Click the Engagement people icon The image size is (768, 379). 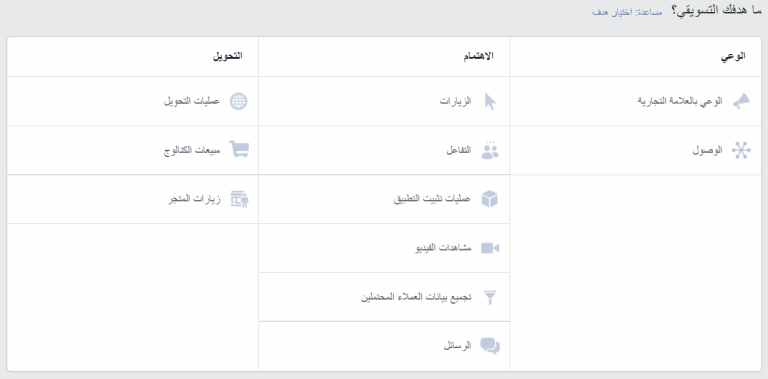pyautogui.click(x=490, y=150)
